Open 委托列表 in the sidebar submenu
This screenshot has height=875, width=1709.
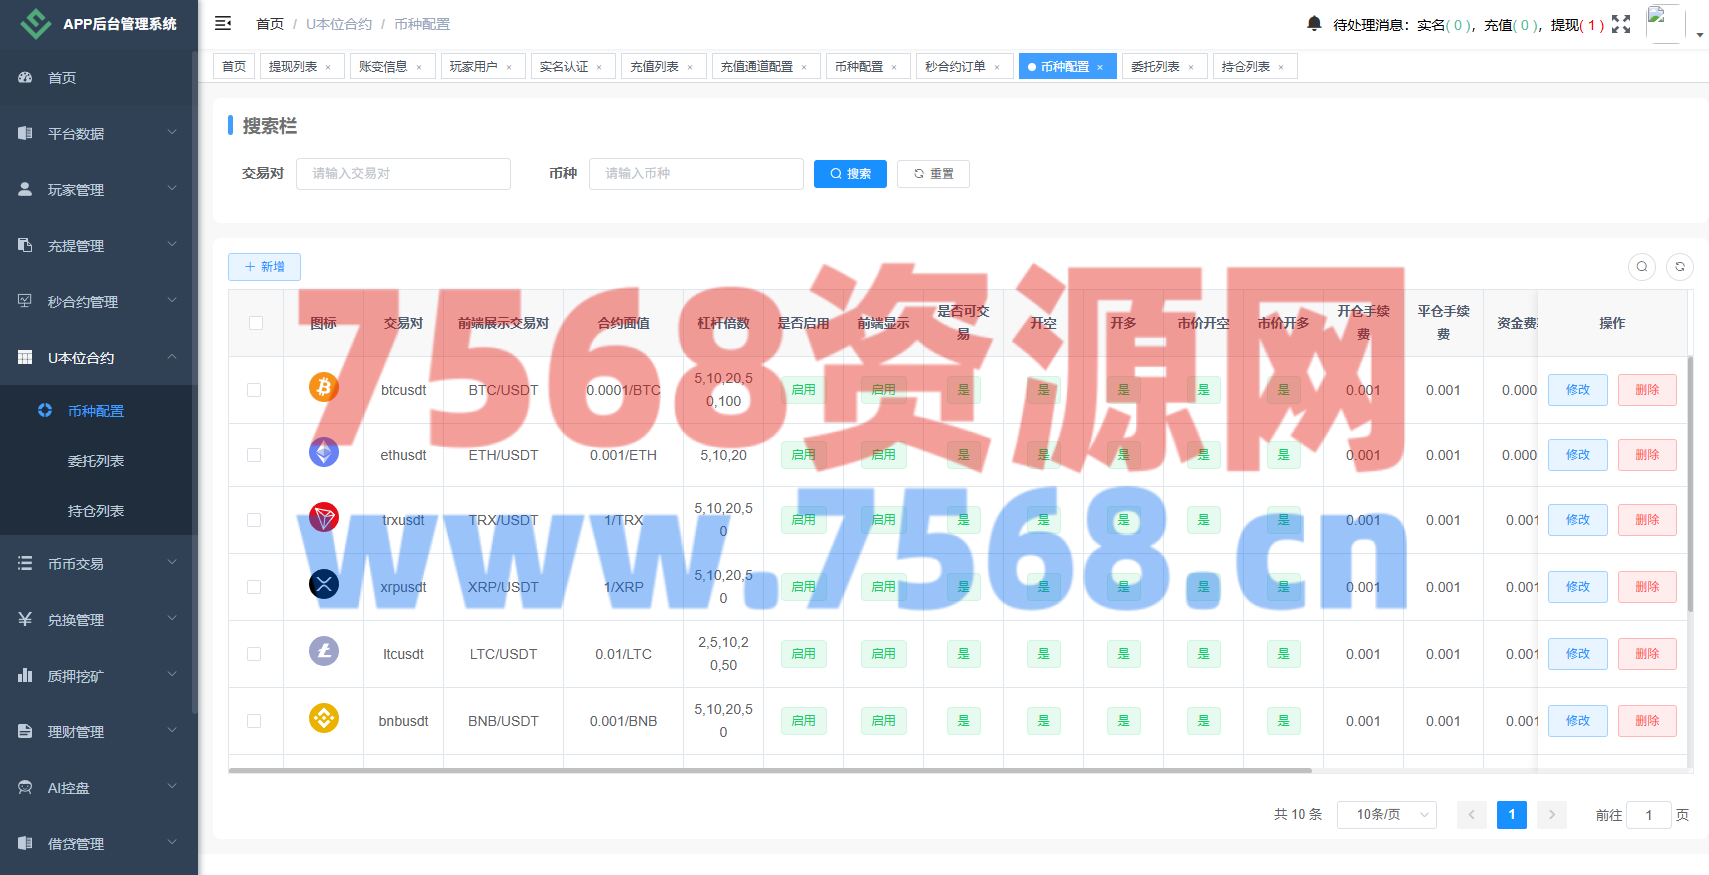(96, 461)
